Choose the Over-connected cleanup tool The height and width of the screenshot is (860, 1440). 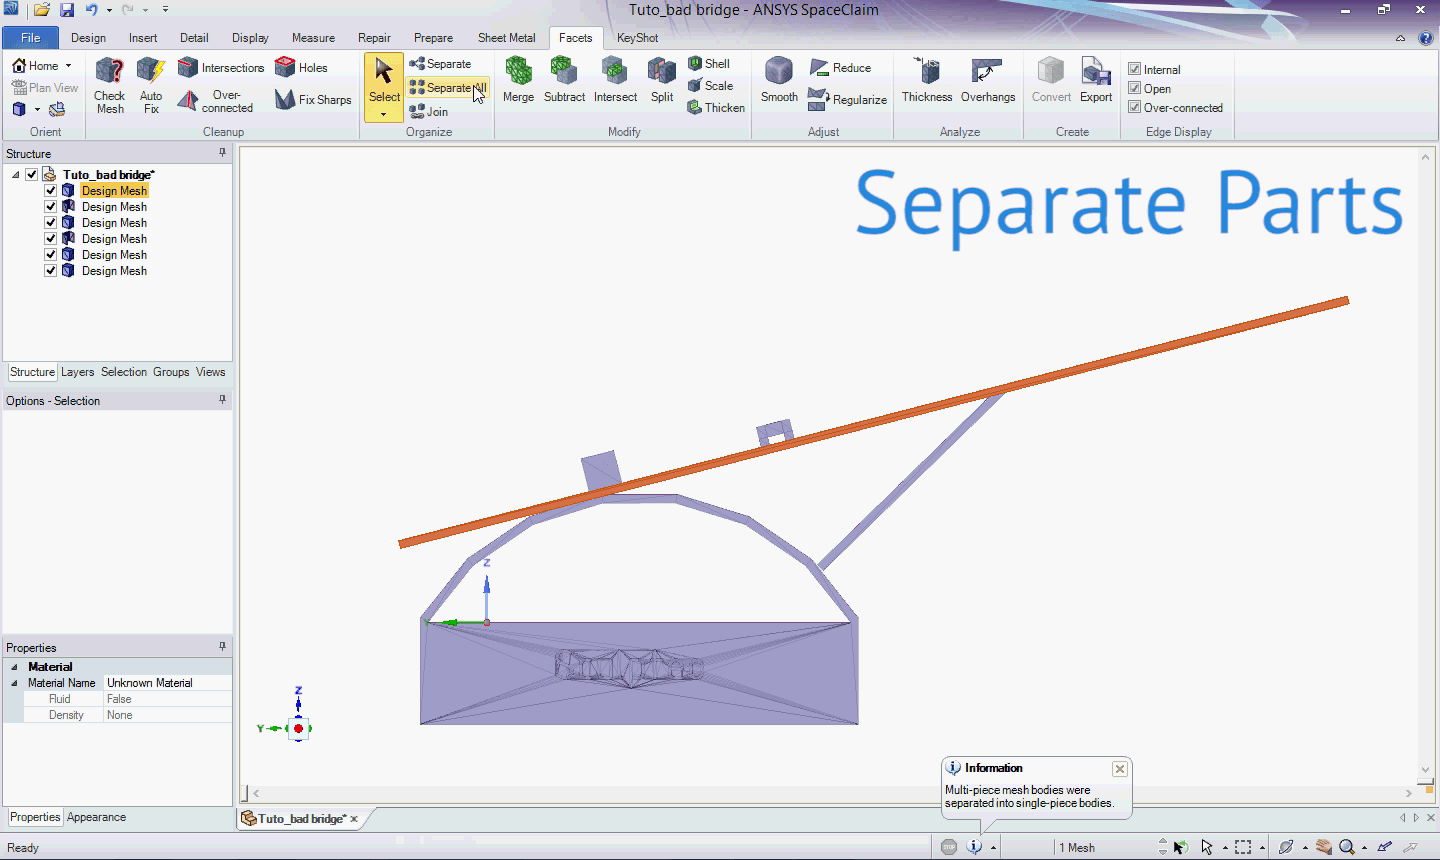click(x=216, y=101)
